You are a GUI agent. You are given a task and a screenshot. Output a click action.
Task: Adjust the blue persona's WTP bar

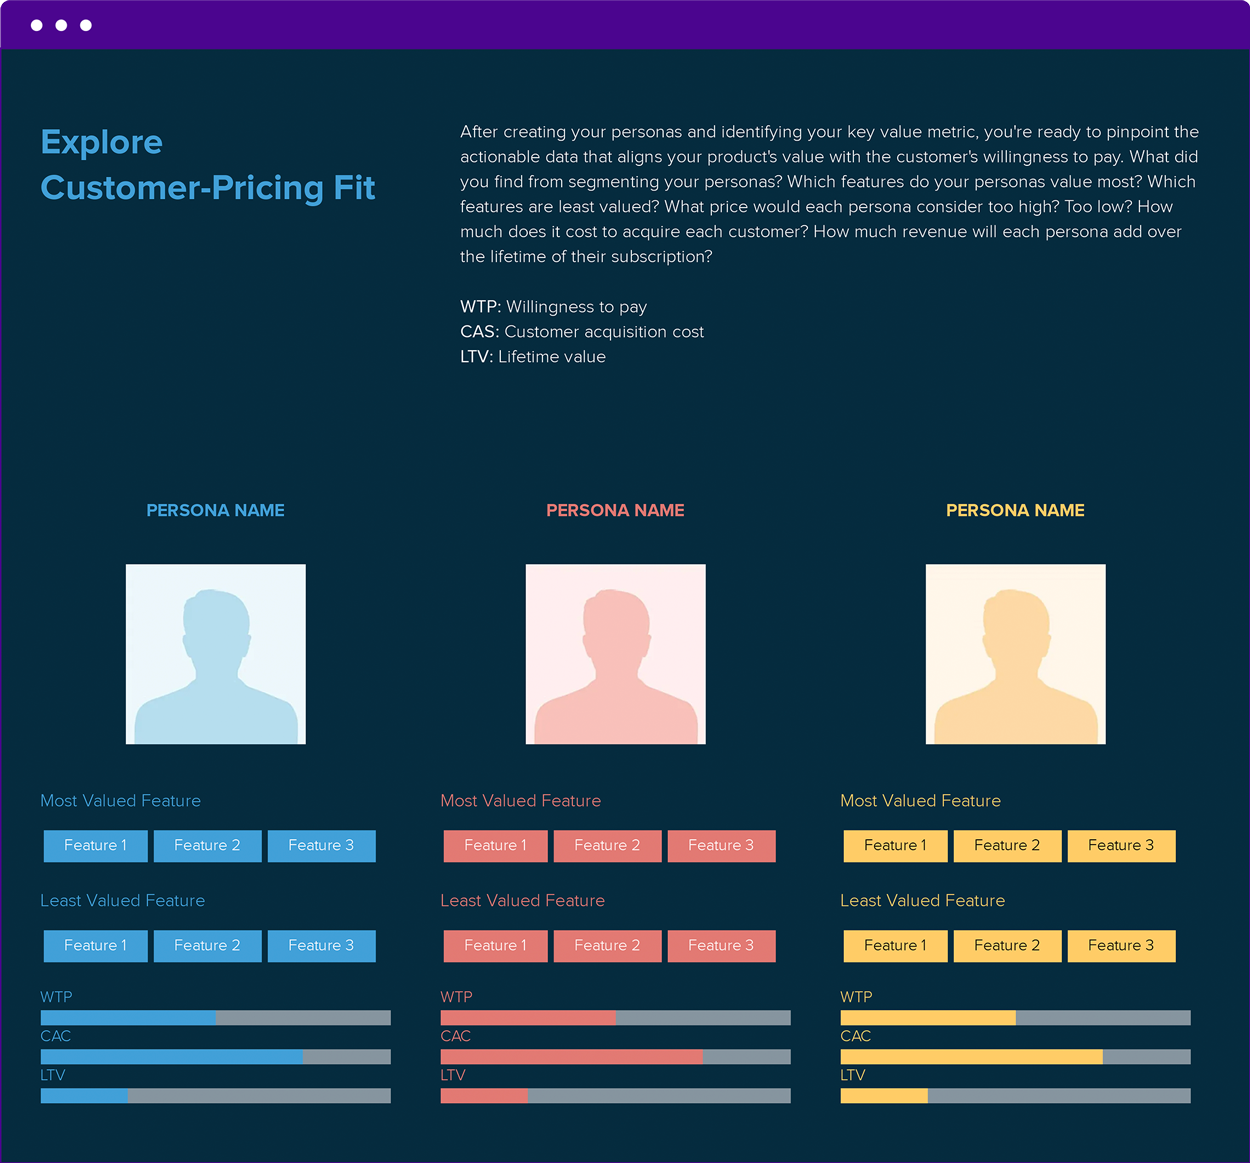(x=215, y=1017)
